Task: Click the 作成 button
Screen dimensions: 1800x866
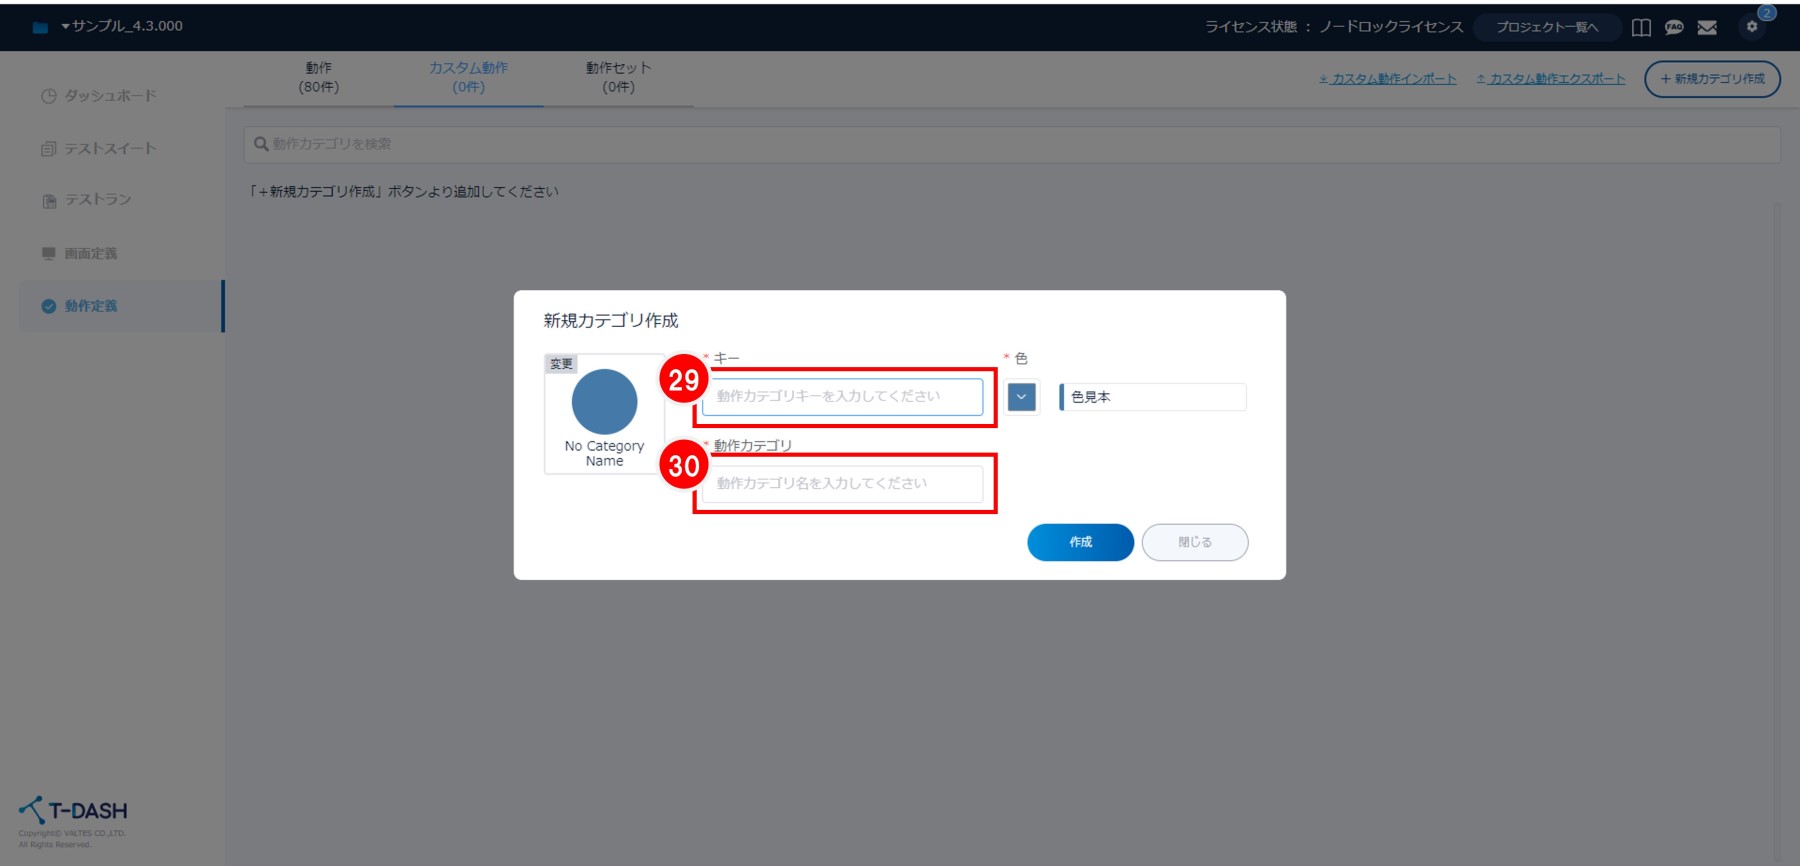Action: click(x=1080, y=542)
